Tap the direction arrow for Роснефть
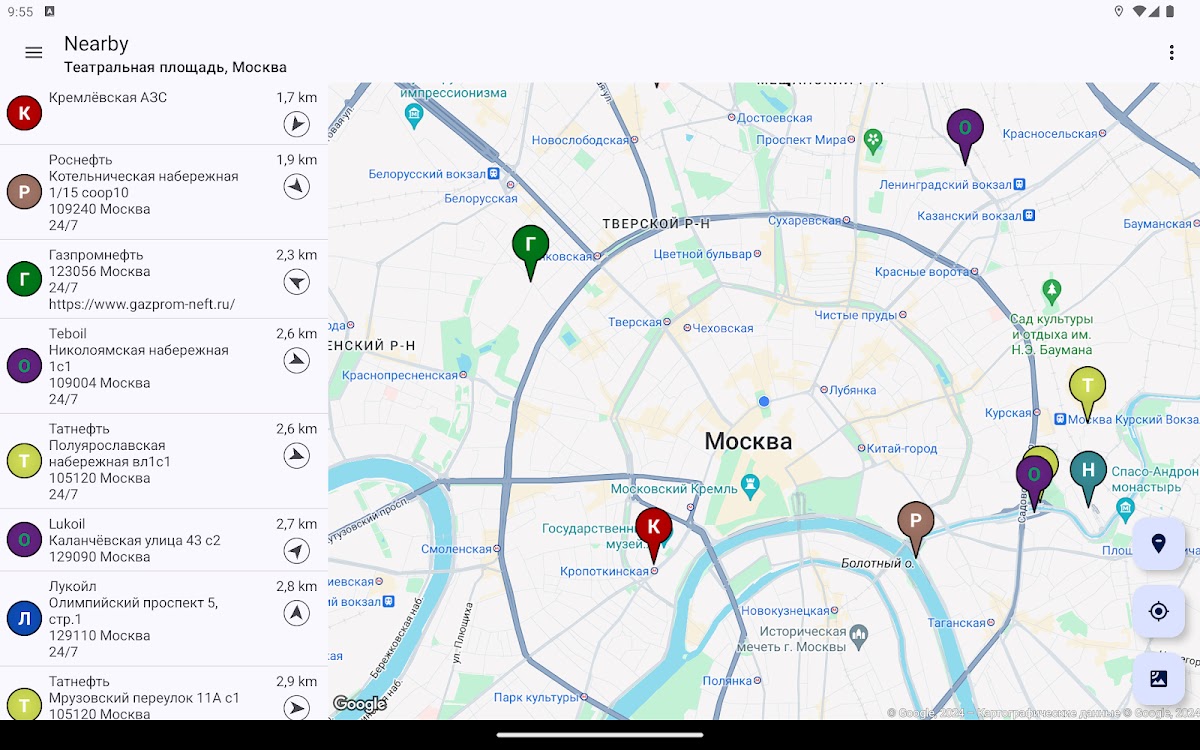Screen dimensions: 1200x750 296,187
